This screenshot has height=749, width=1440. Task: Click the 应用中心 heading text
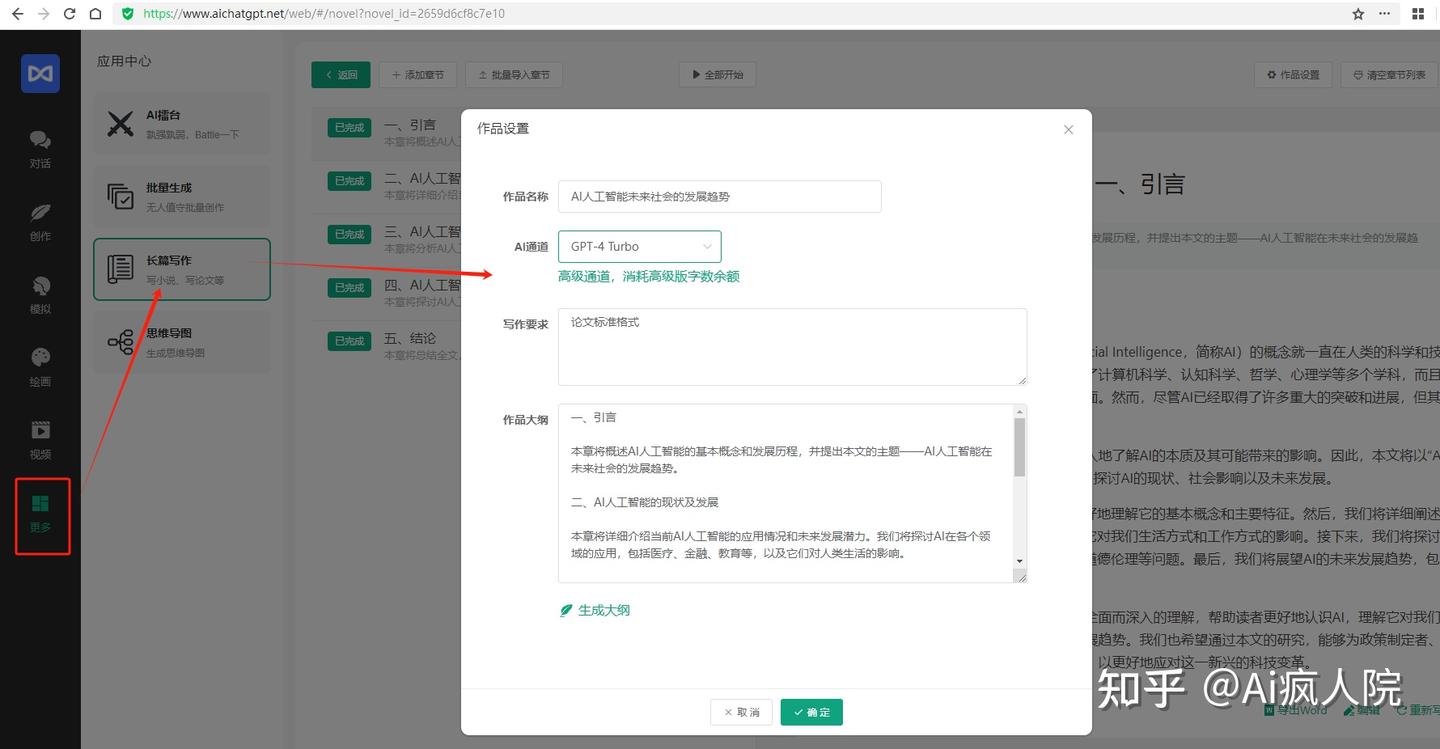click(x=124, y=61)
